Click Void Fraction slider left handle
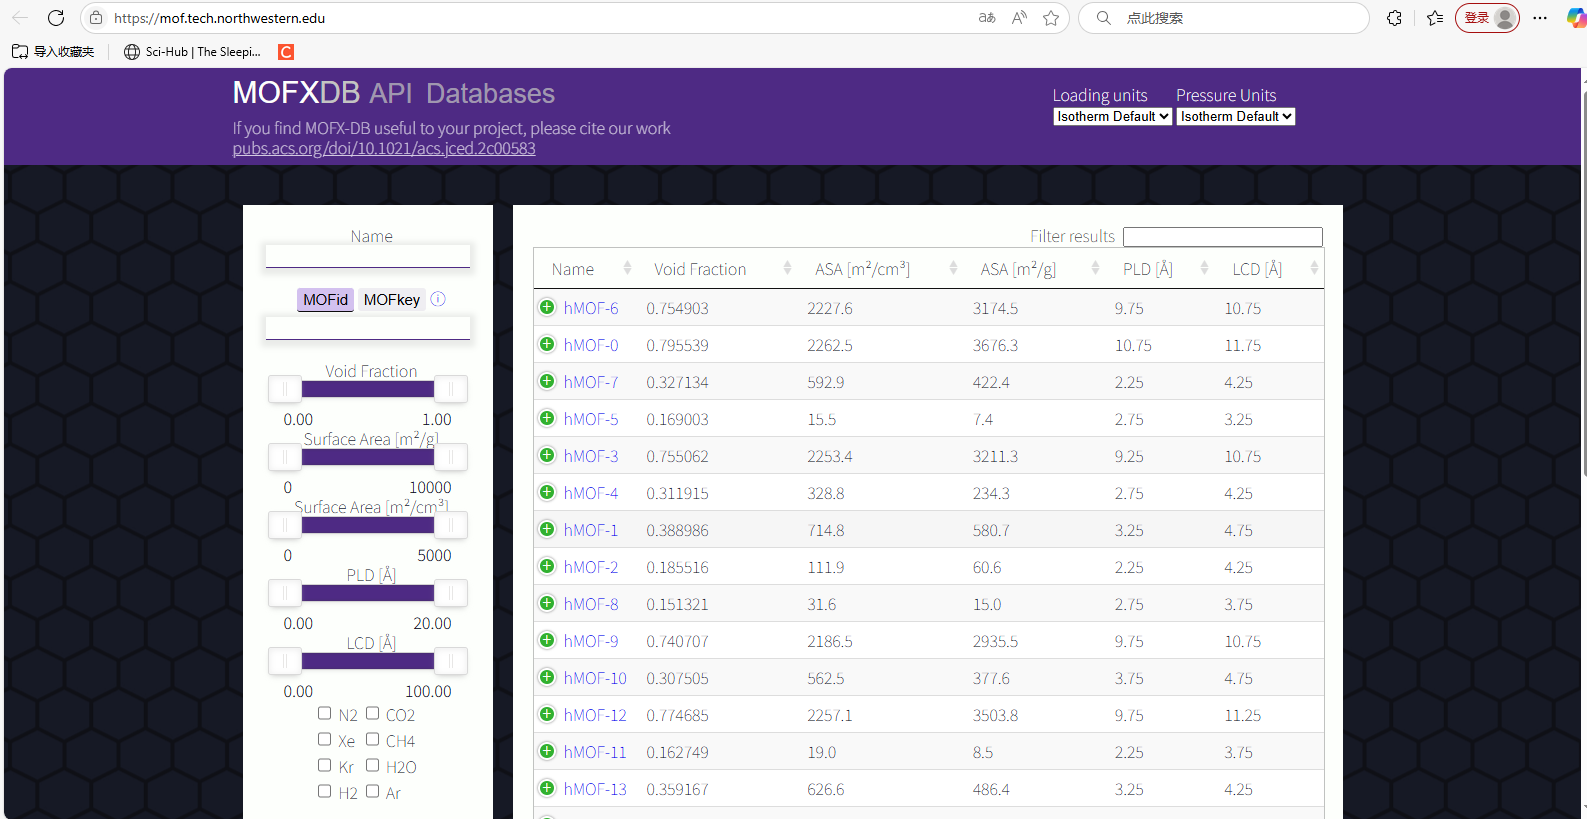This screenshot has width=1587, height=819. 285,389
